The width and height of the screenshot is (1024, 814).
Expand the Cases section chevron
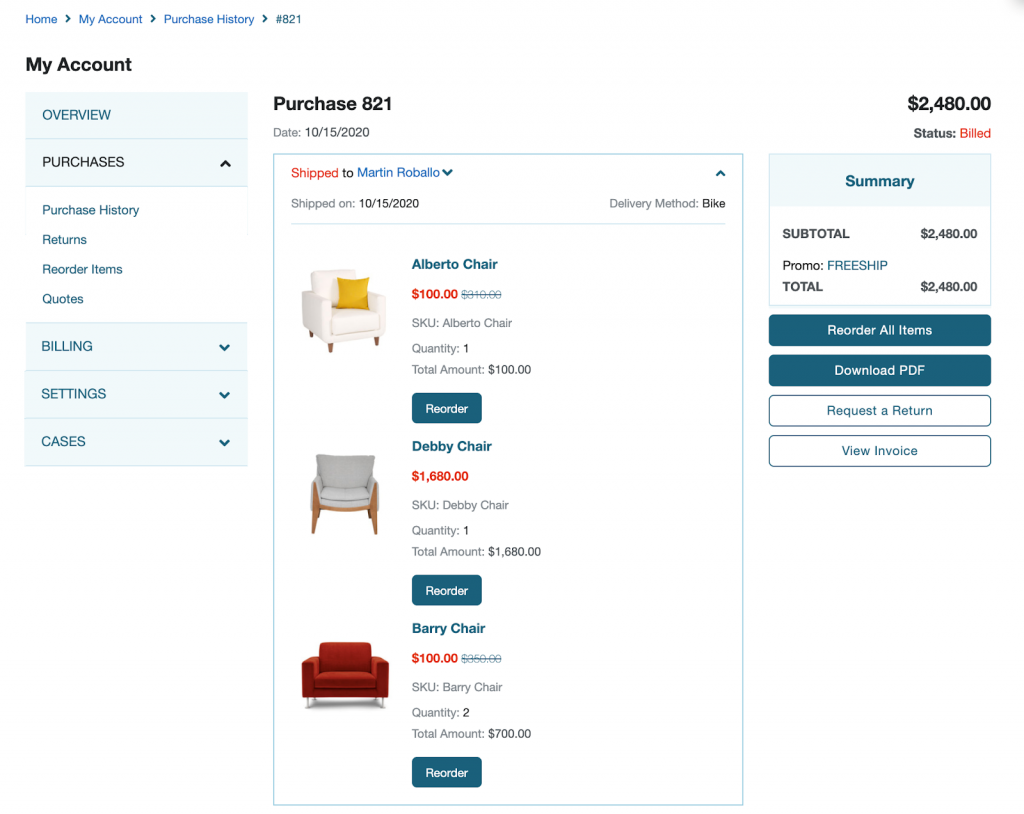(x=225, y=442)
